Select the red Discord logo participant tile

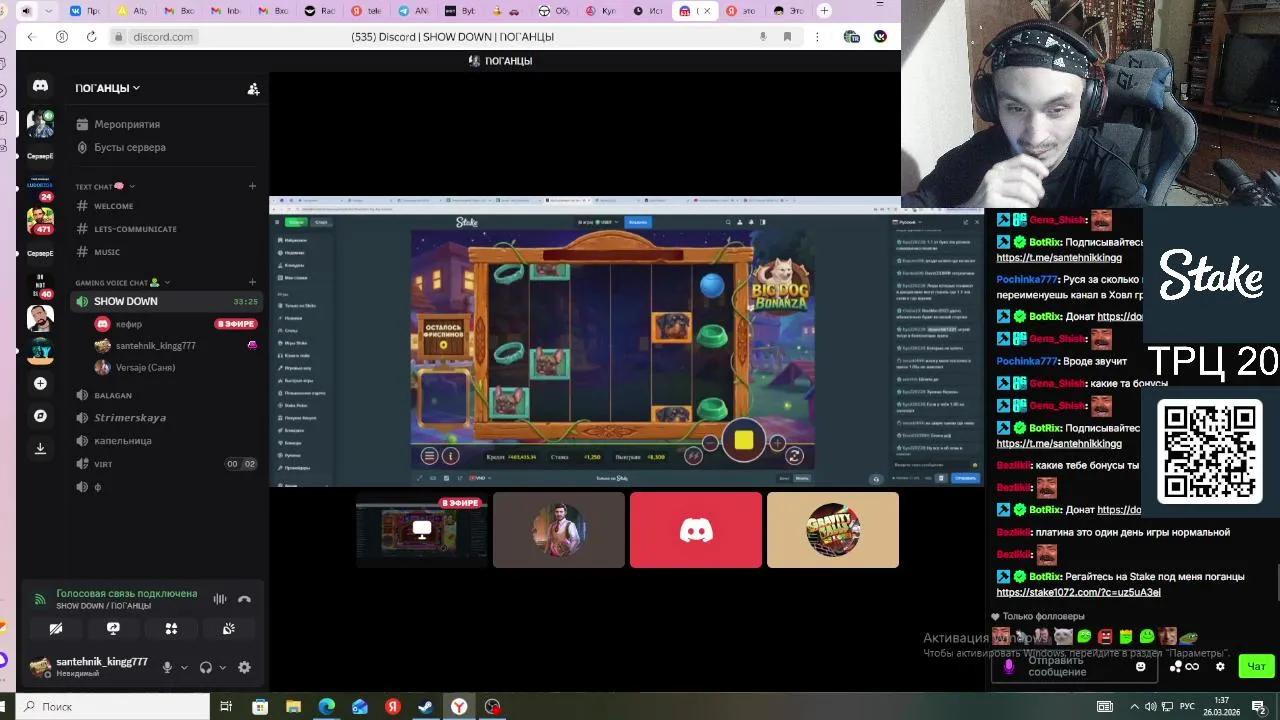coord(696,530)
